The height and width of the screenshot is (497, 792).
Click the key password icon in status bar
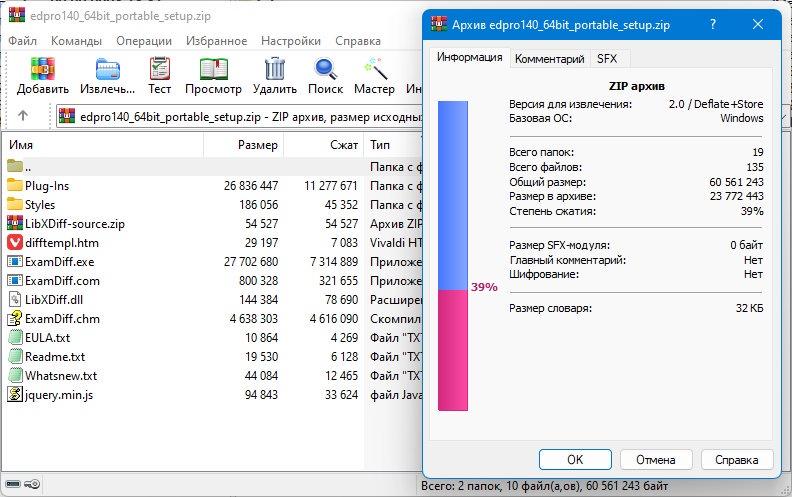[32, 484]
